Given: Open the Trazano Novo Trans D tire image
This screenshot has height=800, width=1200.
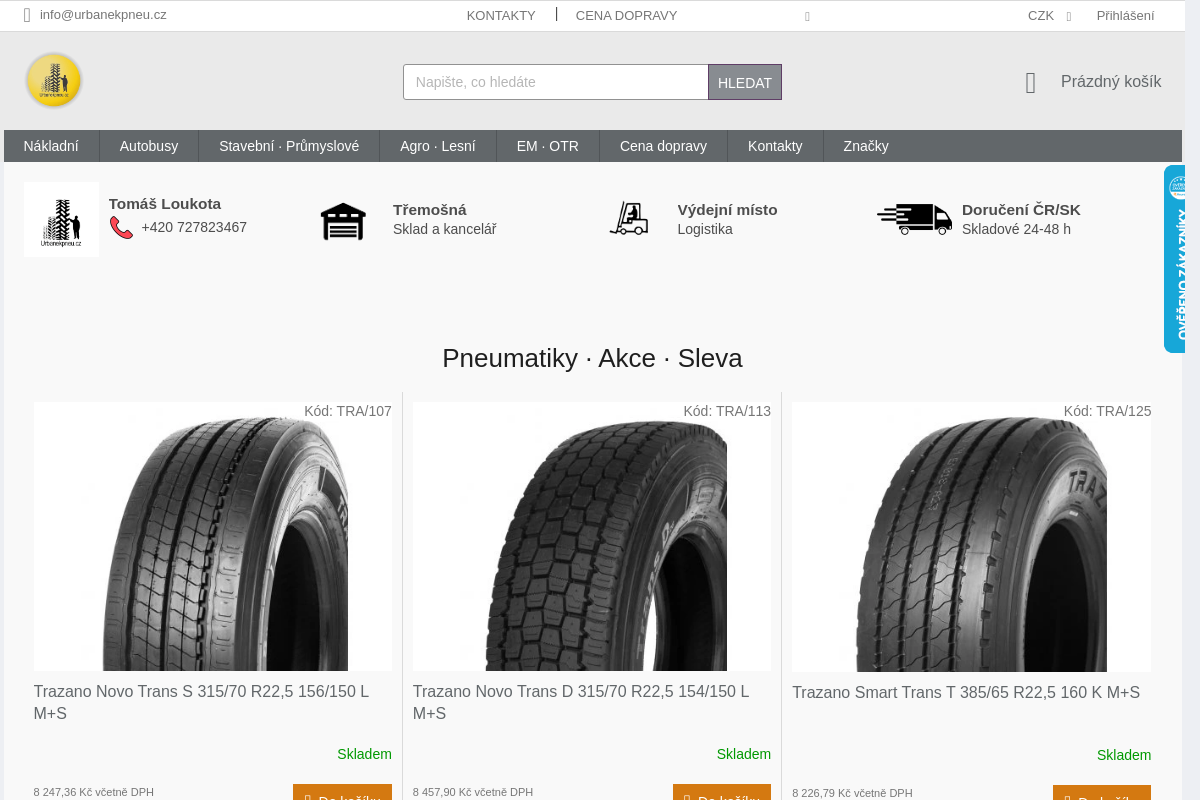Looking at the screenshot, I should coord(592,536).
